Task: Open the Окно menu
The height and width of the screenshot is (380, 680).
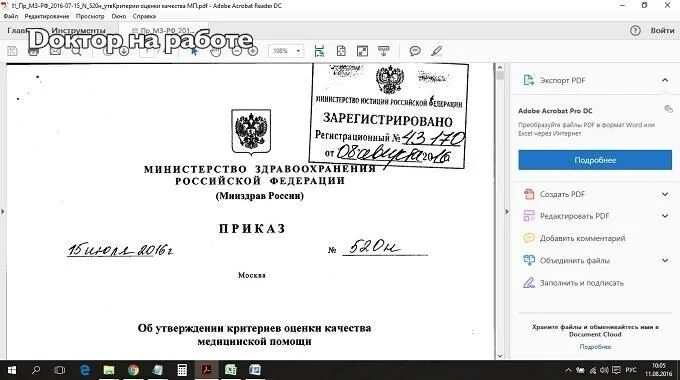Action: tap(118, 16)
